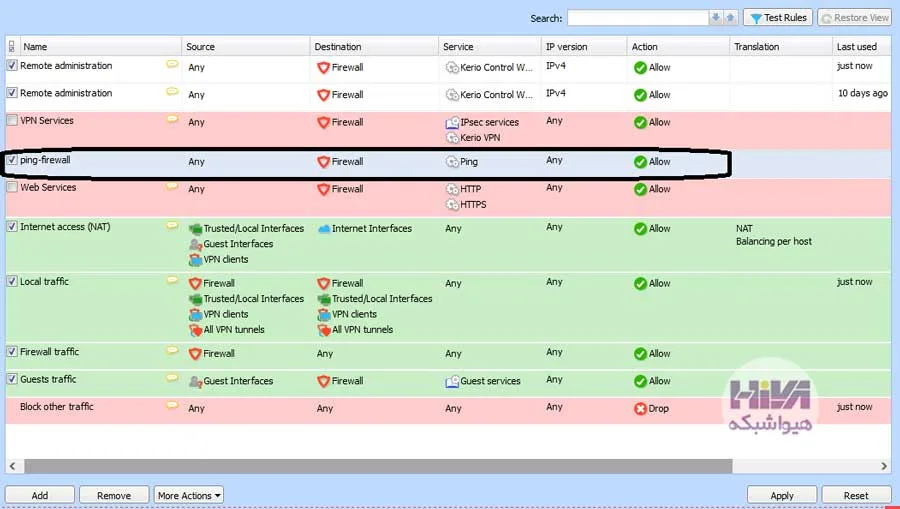Viewport: 900px width, 509px height.
Task: Toggle the Firewall traffic rule checkbox
Action: point(12,351)
